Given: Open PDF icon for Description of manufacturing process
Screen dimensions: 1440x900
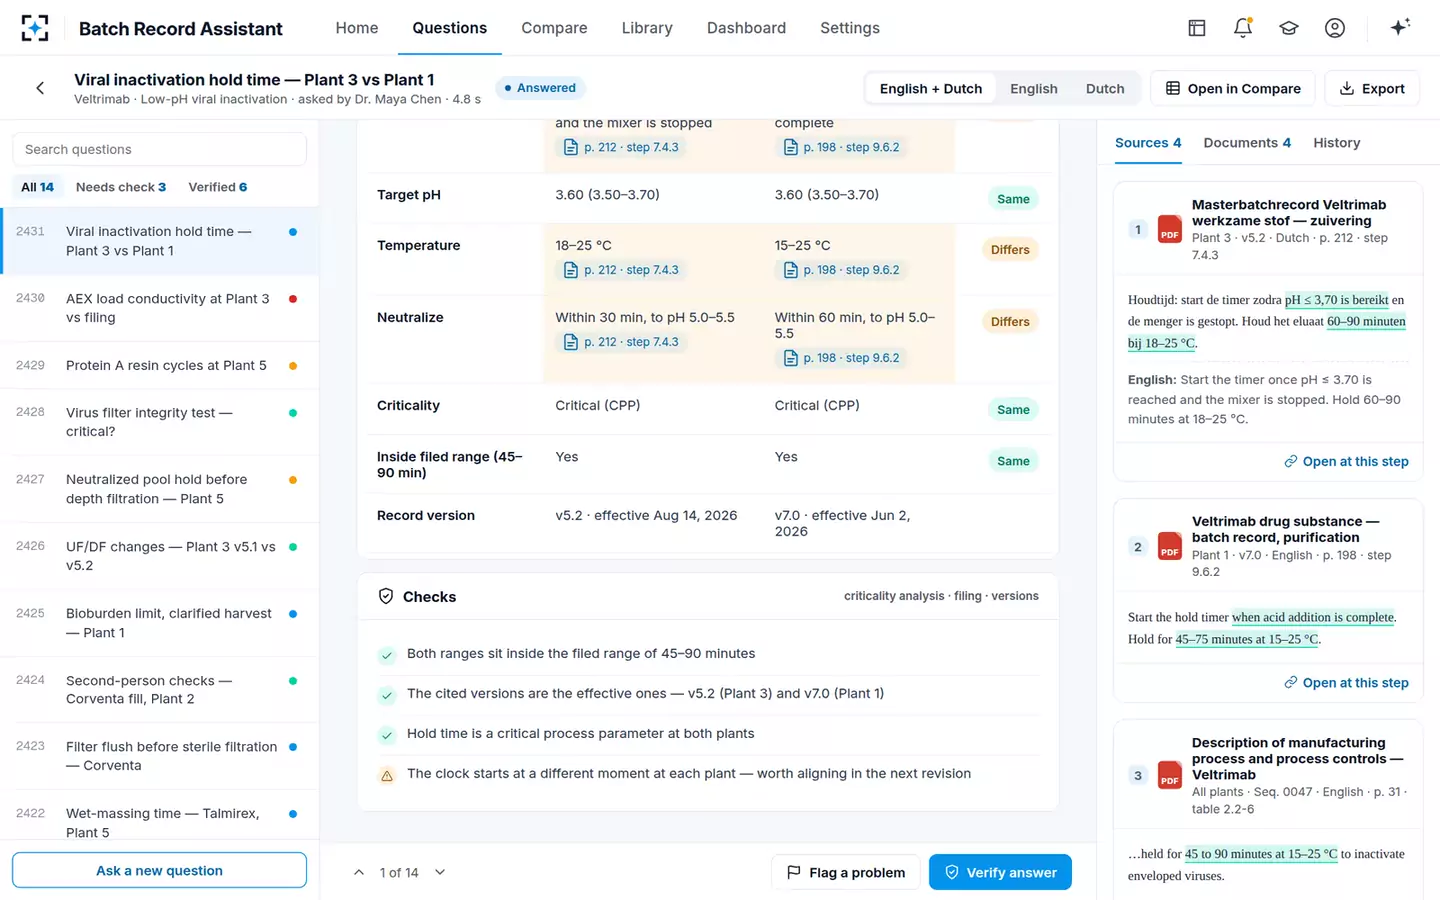Looking at the screenshot, I should [x=1169, y=775].
